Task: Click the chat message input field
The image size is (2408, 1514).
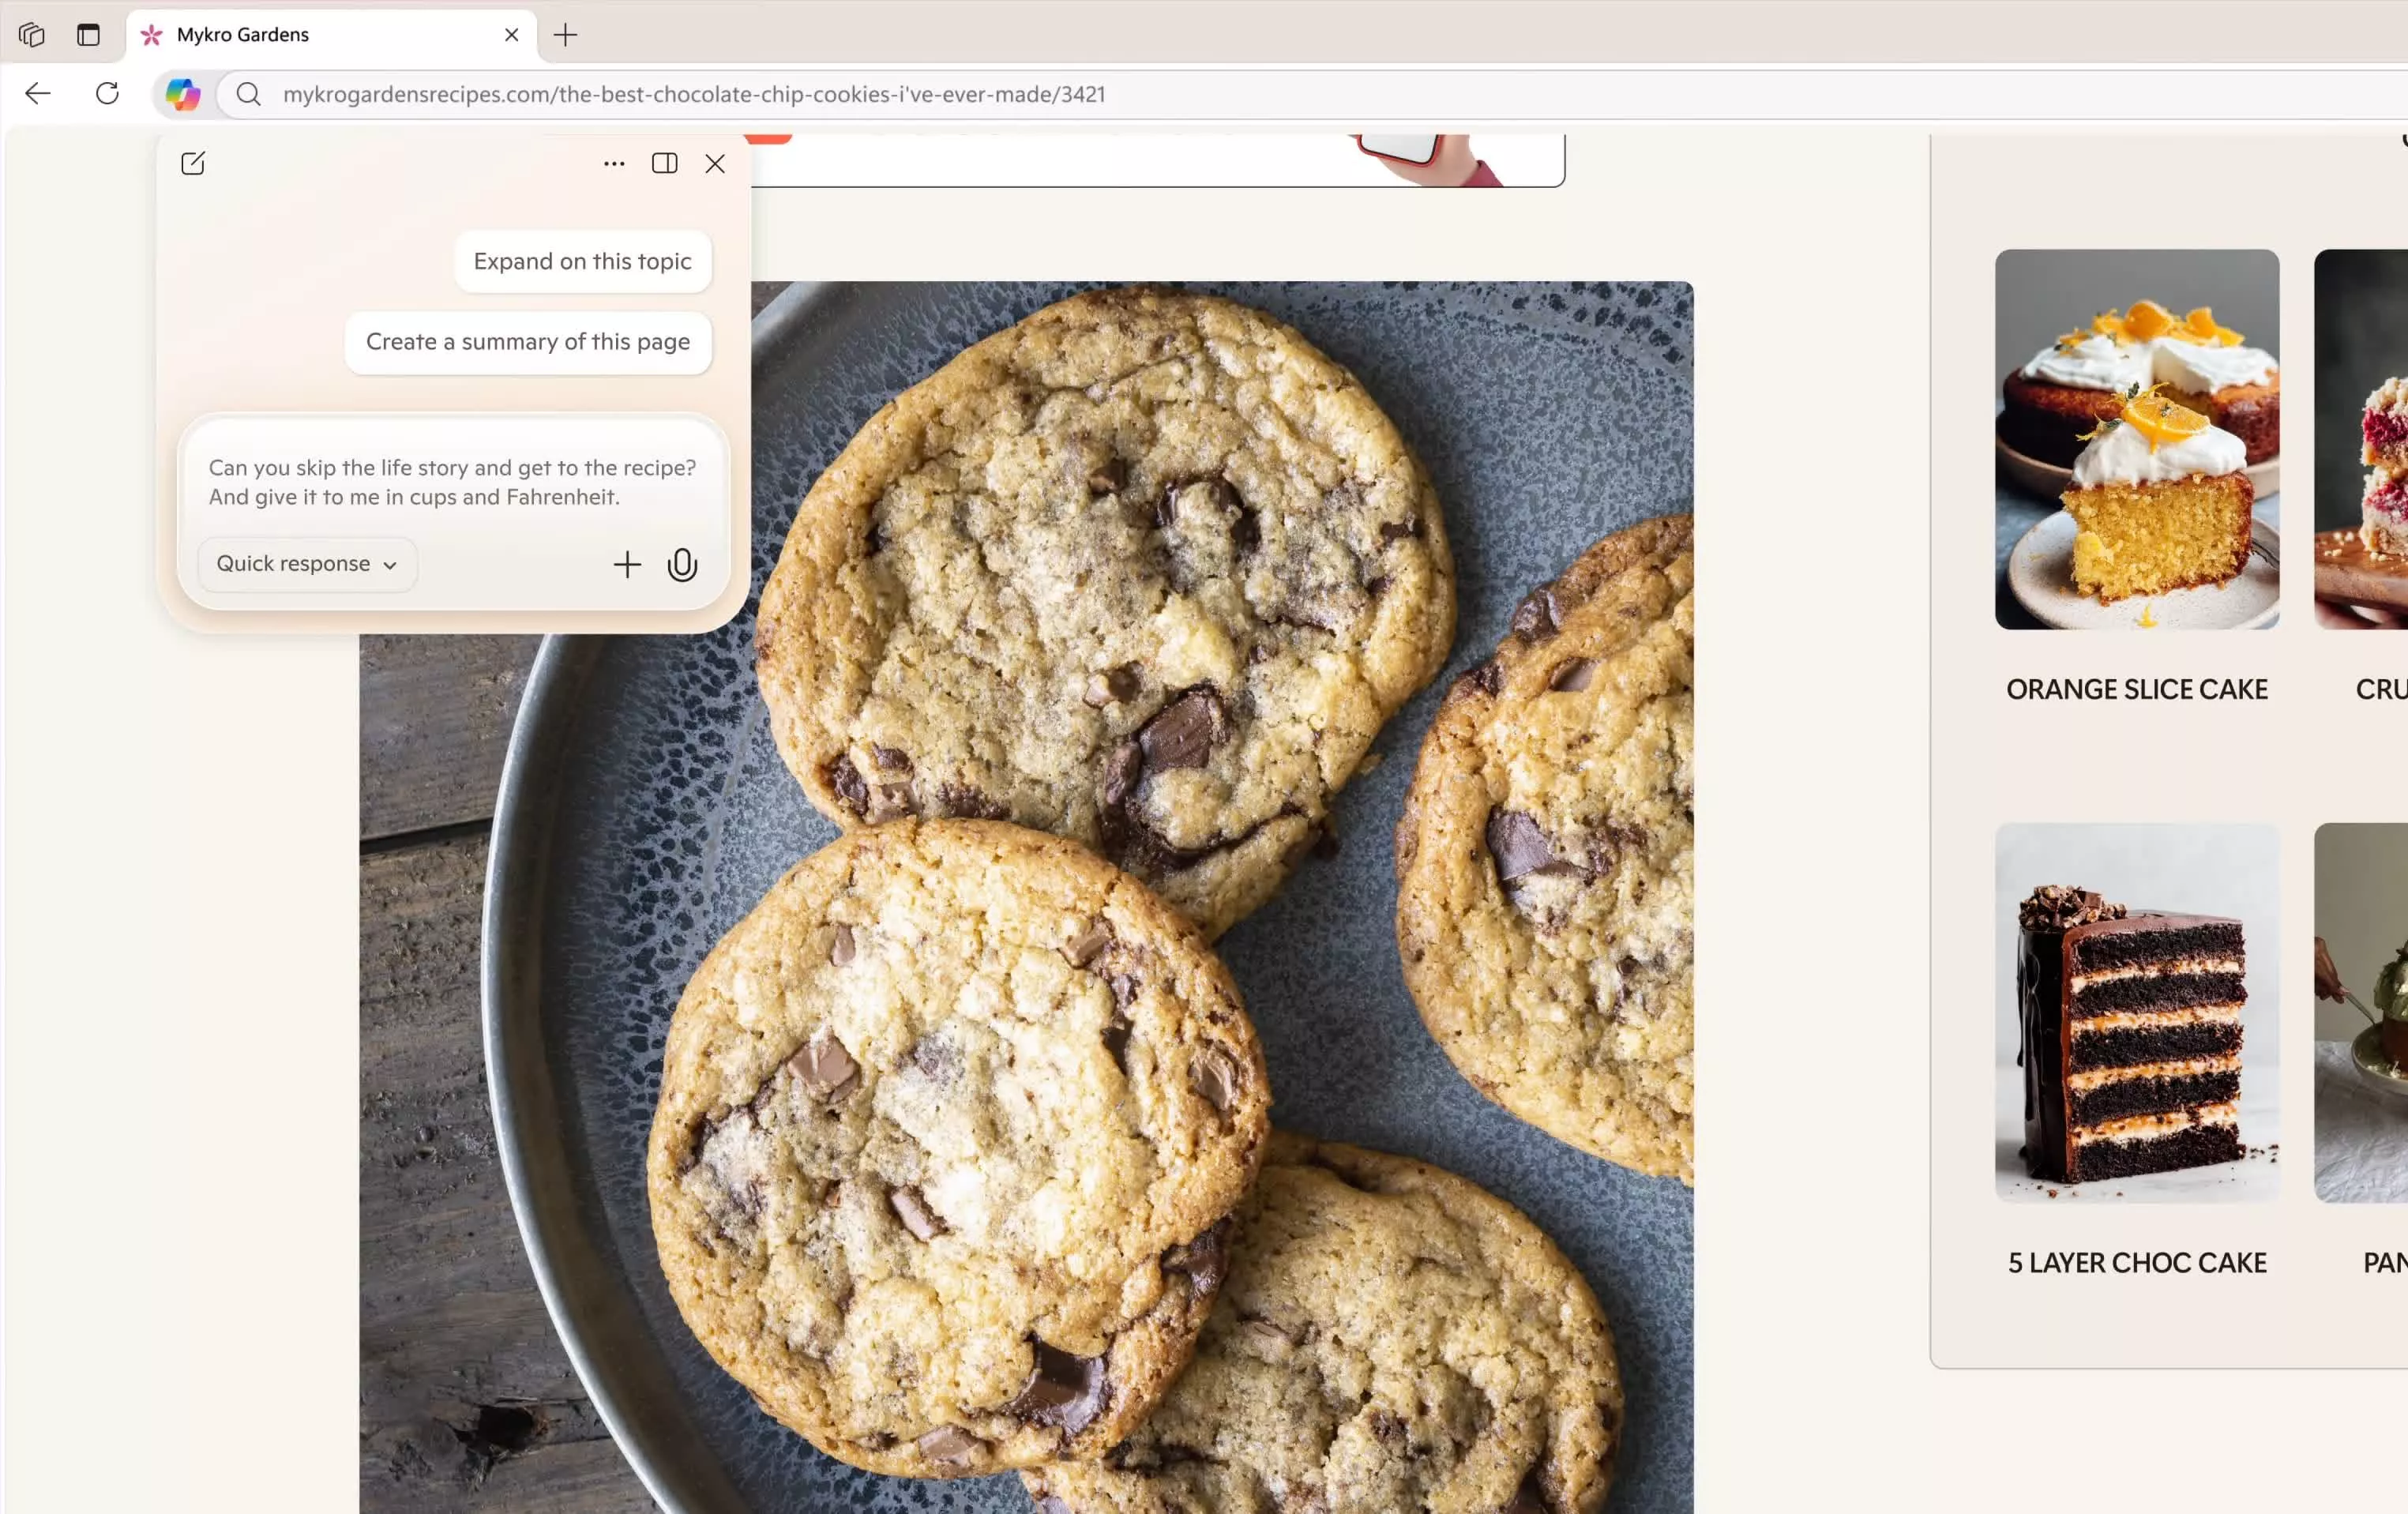Action: (x=453, y=483)
